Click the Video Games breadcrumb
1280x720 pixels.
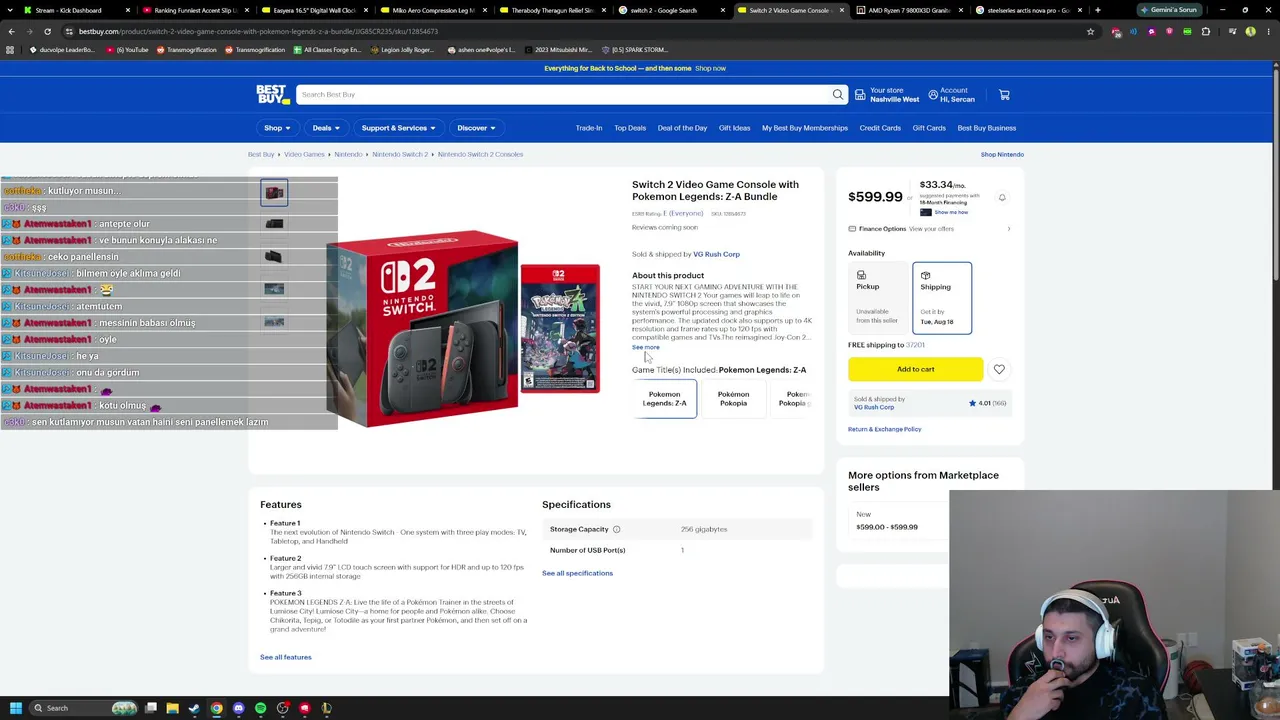304,154
